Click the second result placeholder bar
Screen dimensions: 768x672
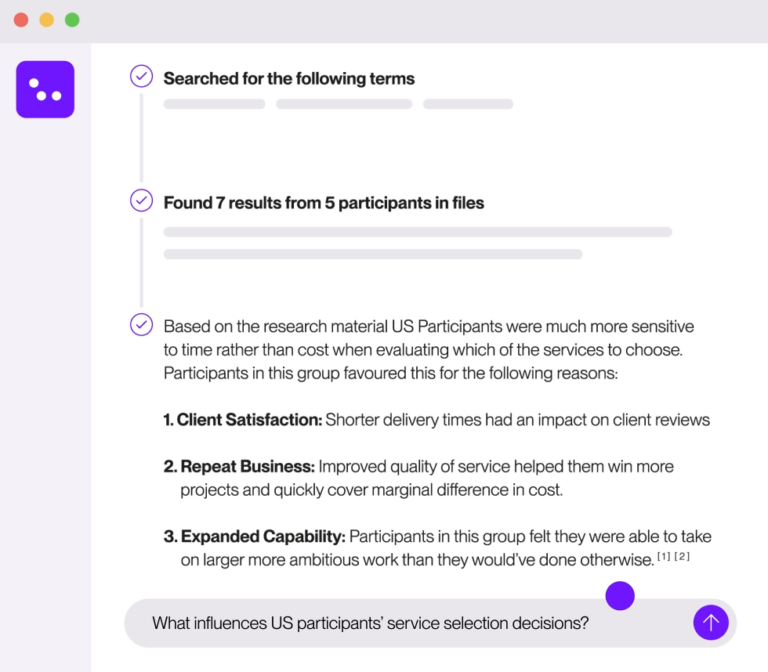click(372, 254)
